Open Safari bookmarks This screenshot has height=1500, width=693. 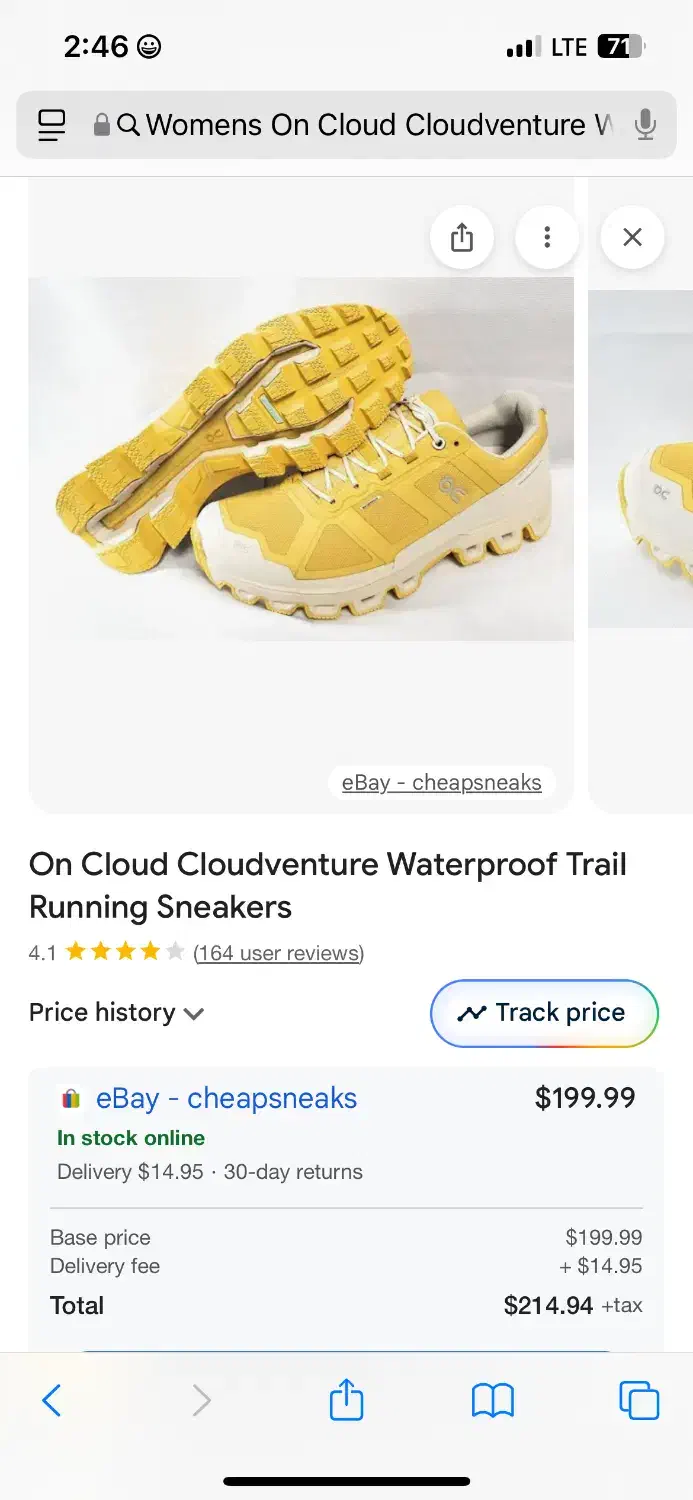492,1400
